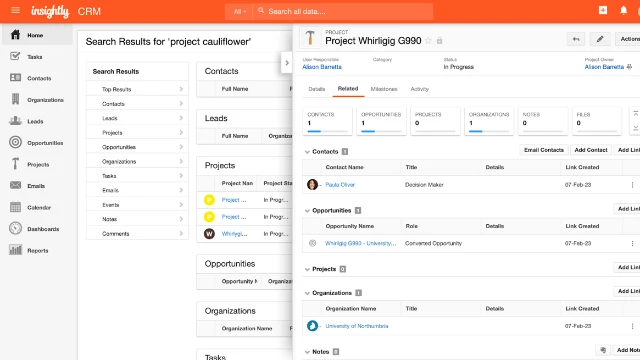Screen dimensions: 640x360
Task: Open the All search filter dropdown
Action: tap(240, 11)
